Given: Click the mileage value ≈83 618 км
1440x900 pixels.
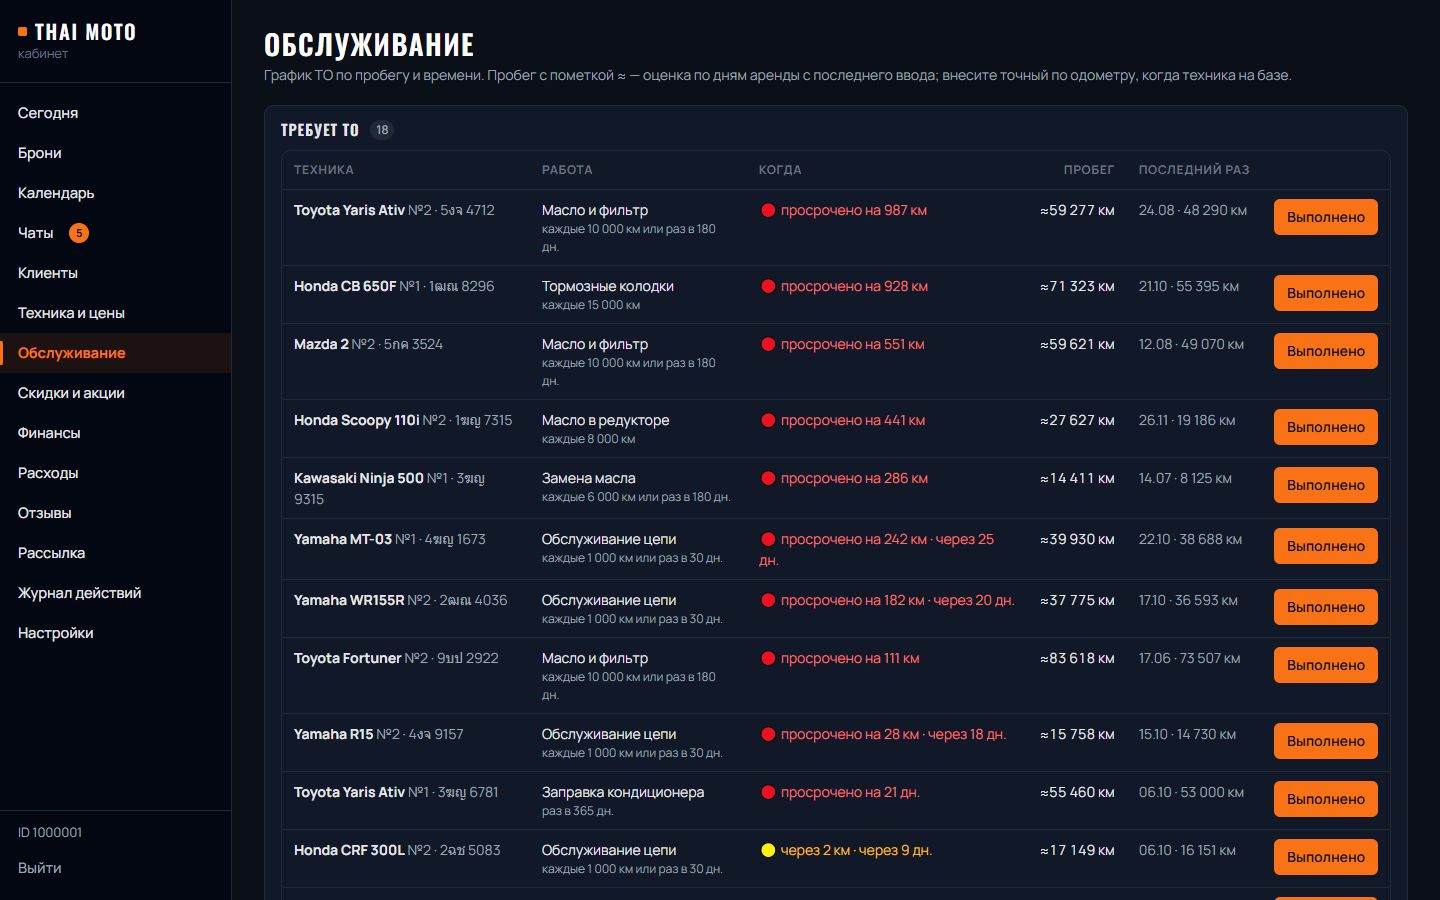Looking at the screenshot, I should coord(1077,658).
